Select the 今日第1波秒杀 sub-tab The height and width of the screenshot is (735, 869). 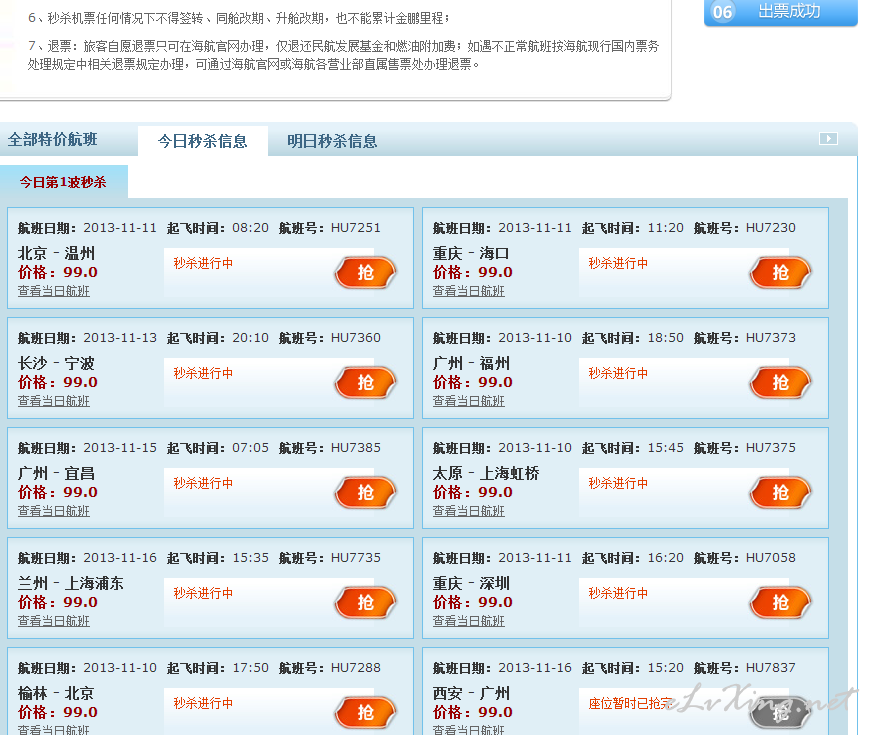point(63,182)
